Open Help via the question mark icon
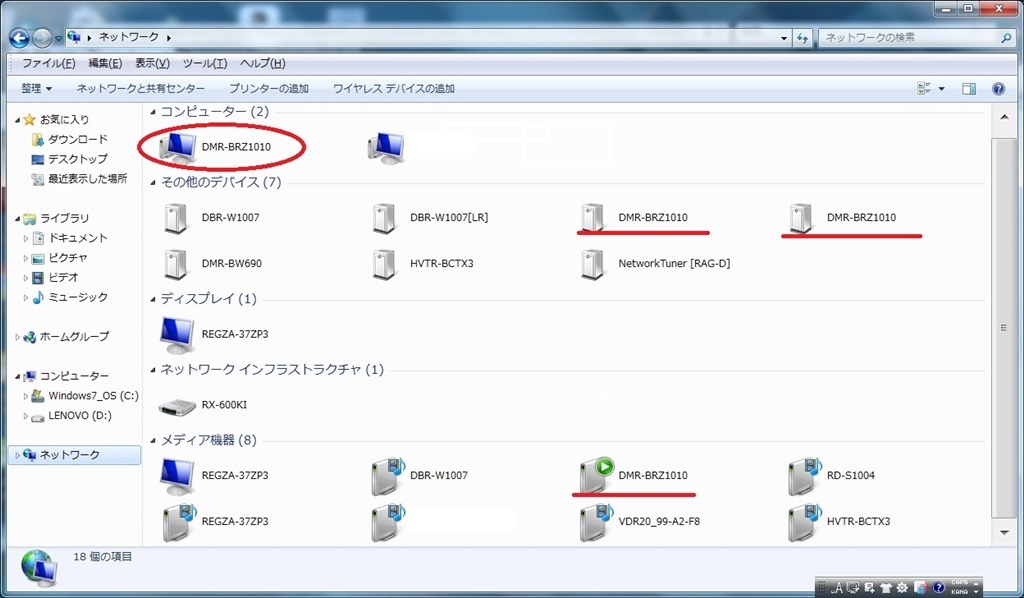Image resolution: width=1024 pixels, height=598 pixels. 998,89
